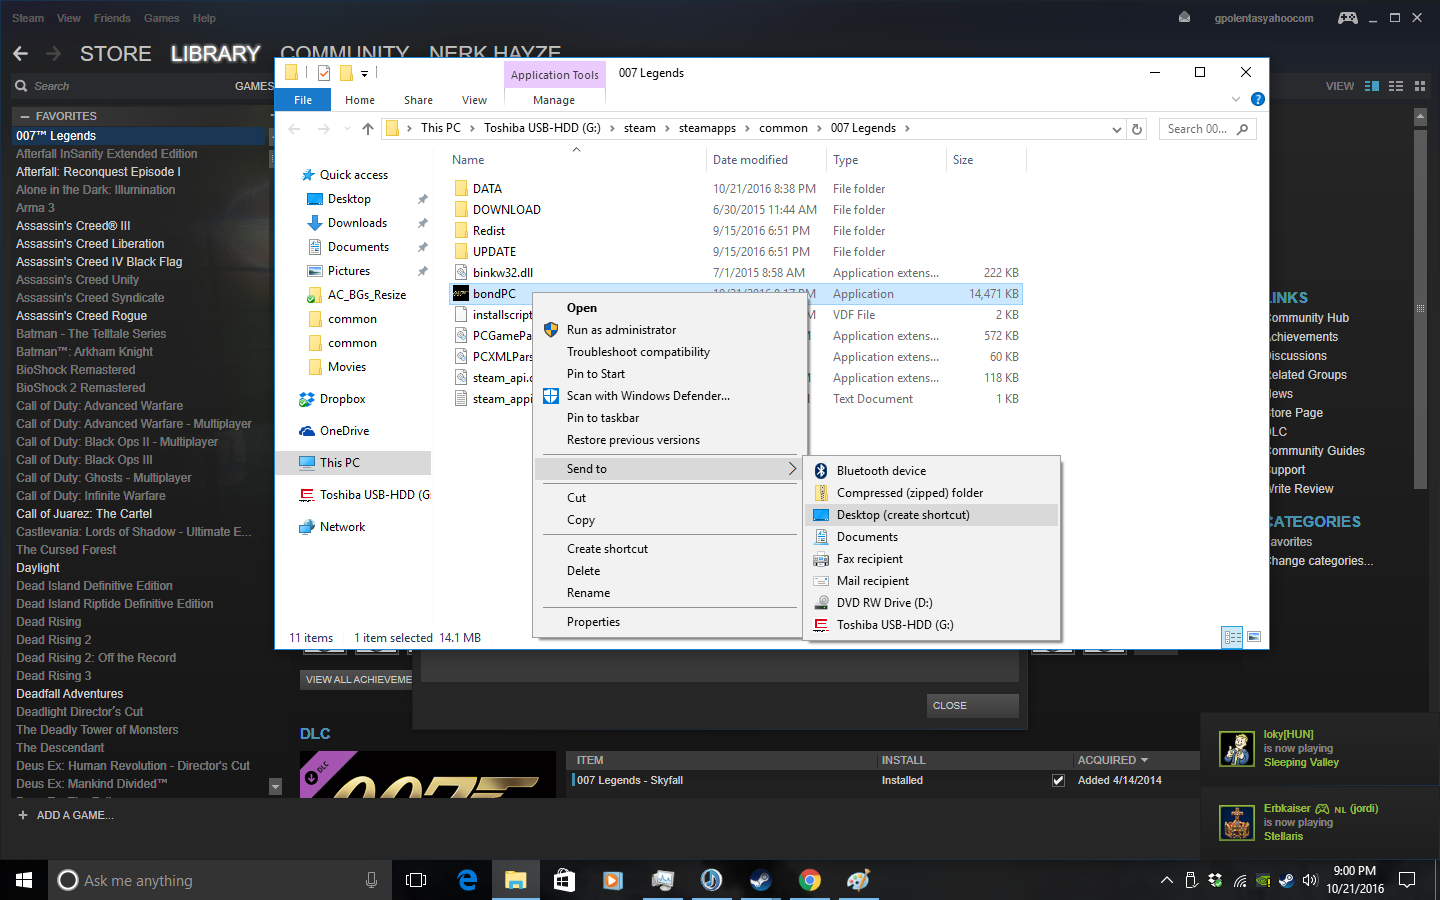The width and height of the screenshot is (1440, 900).
Task: Collapse the Steam FAVORITES category
Action: 23,116
